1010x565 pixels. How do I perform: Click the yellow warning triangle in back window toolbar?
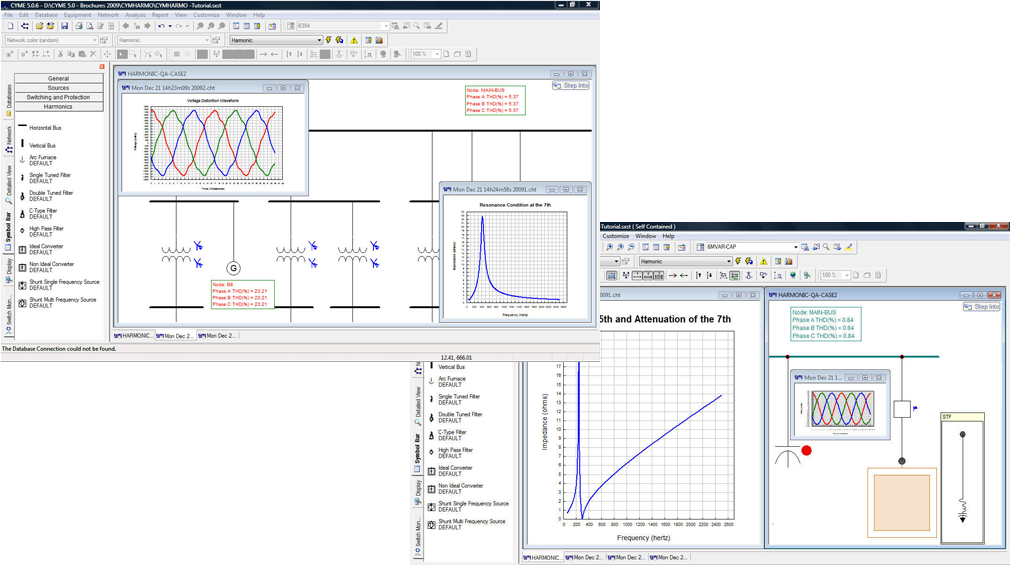coord(354,40)
